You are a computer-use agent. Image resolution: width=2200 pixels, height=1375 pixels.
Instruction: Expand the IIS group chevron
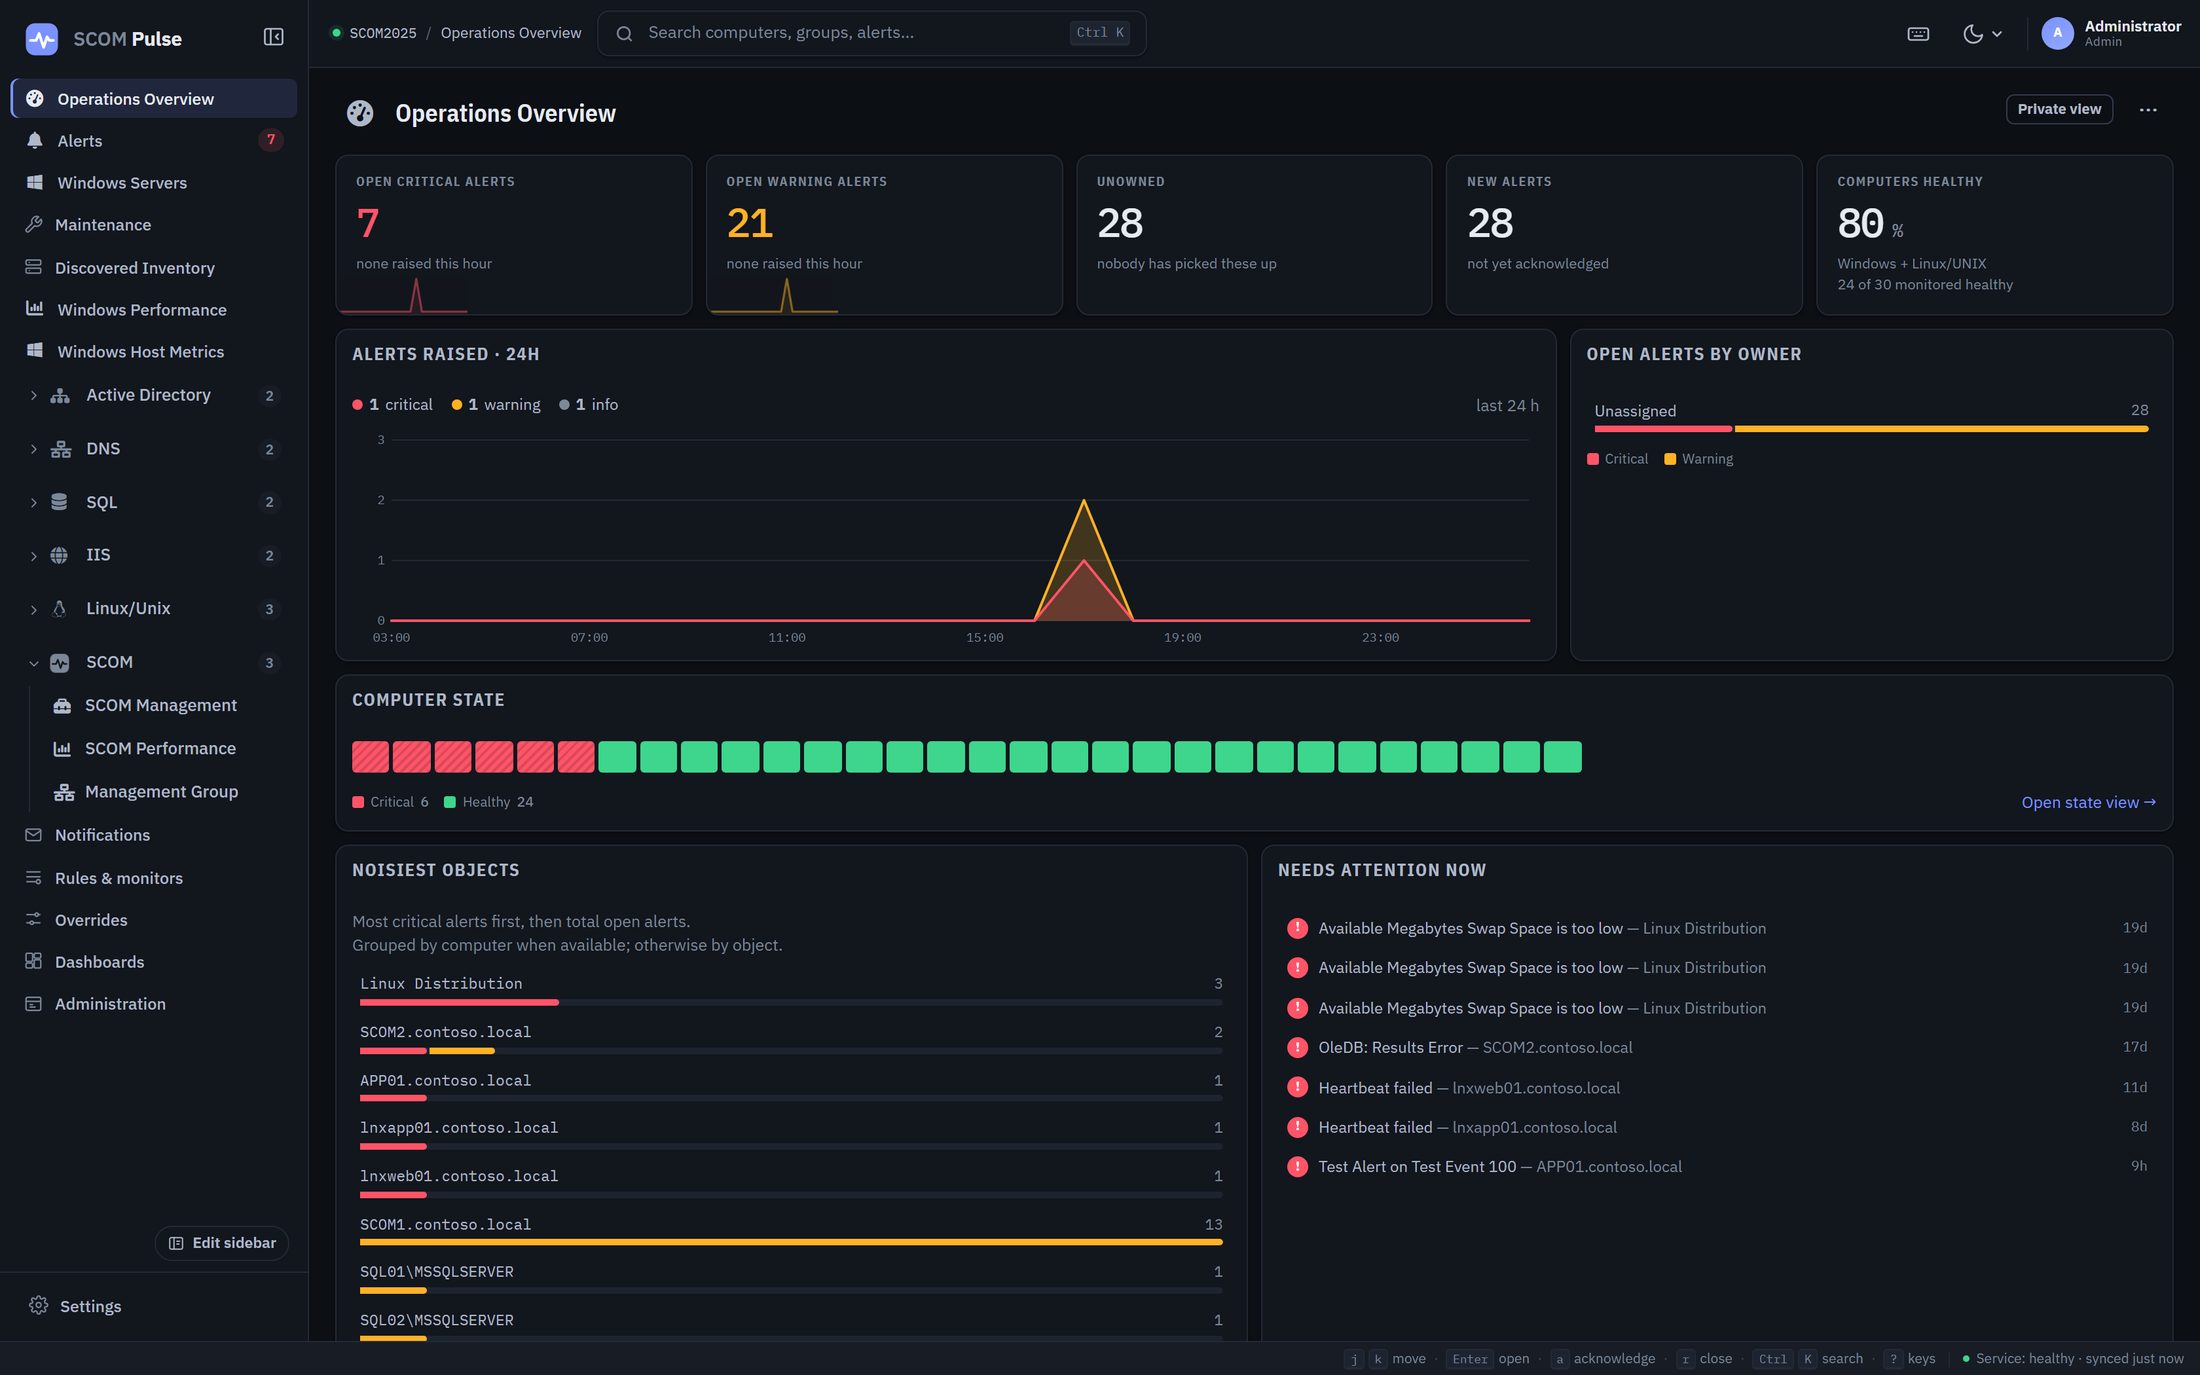coord(33,556)
